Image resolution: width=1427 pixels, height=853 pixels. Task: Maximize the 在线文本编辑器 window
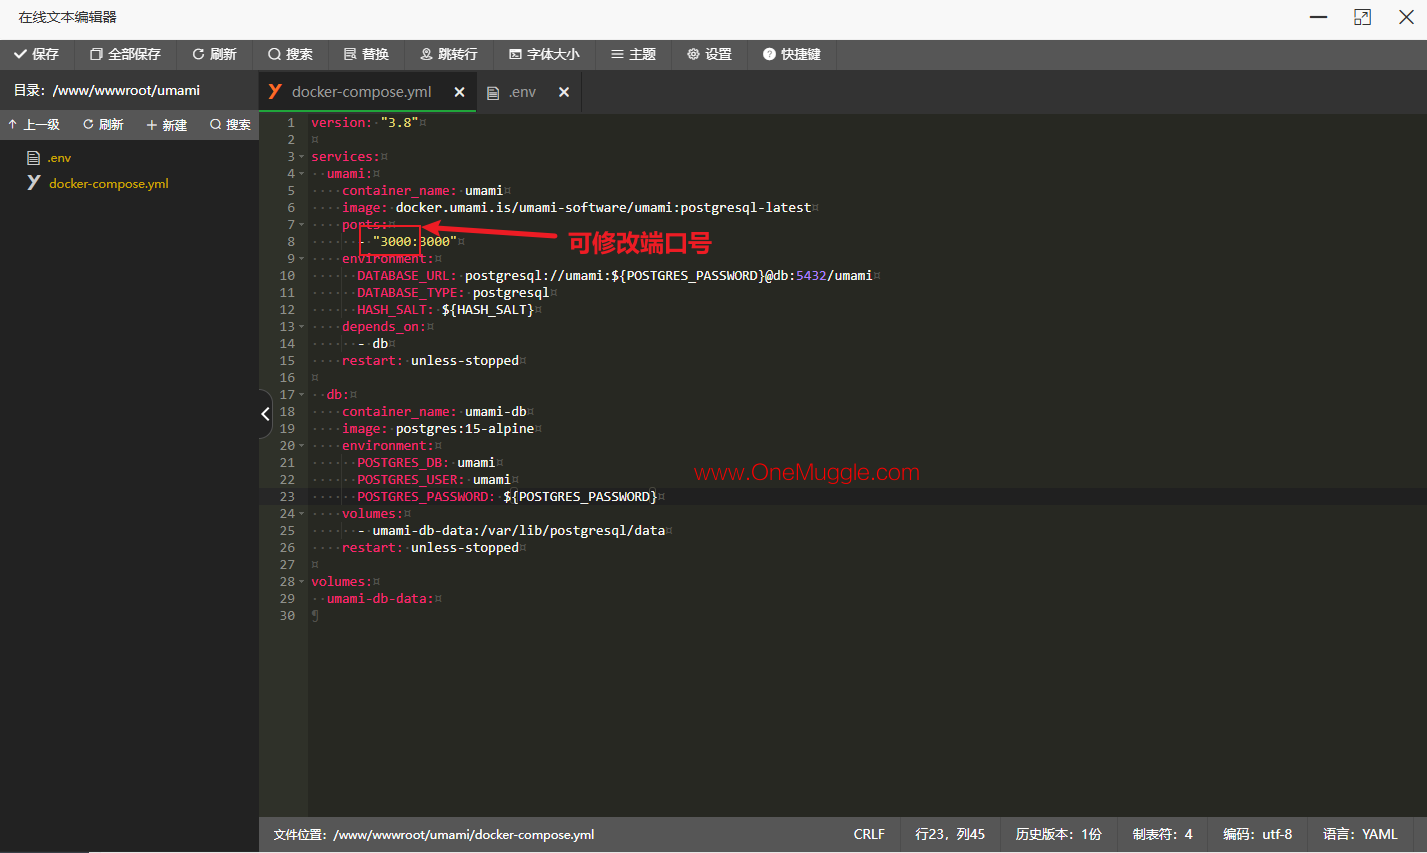pos(1362,17)
